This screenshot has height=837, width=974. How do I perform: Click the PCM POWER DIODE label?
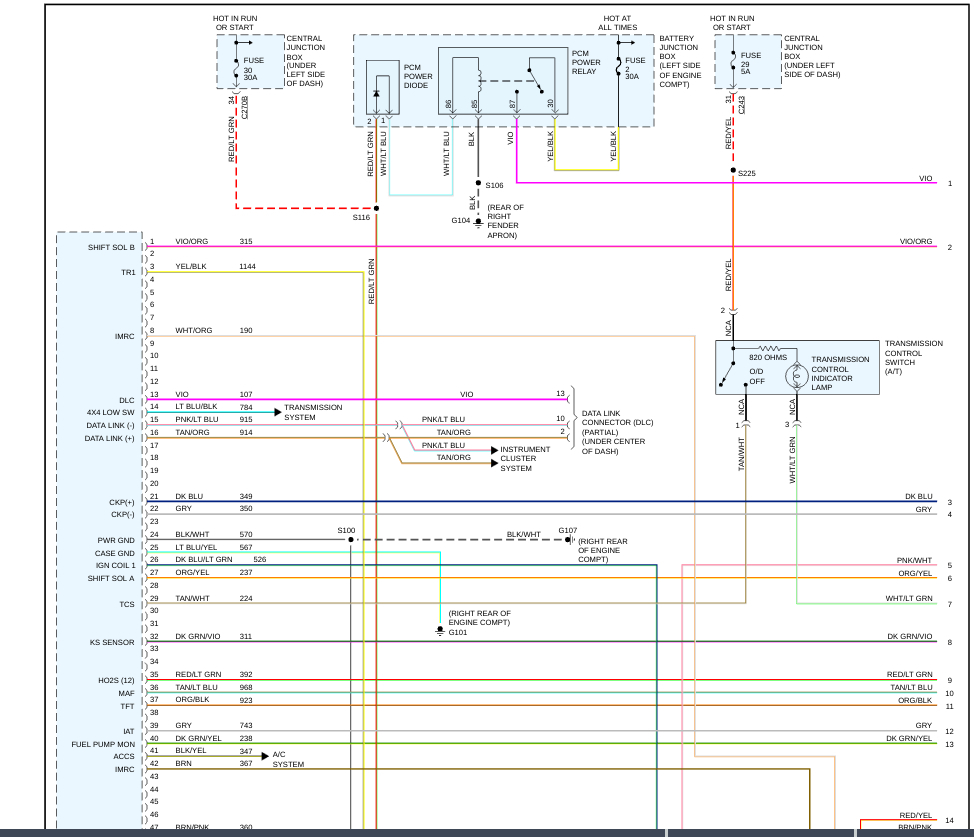(x=417, y=76)
